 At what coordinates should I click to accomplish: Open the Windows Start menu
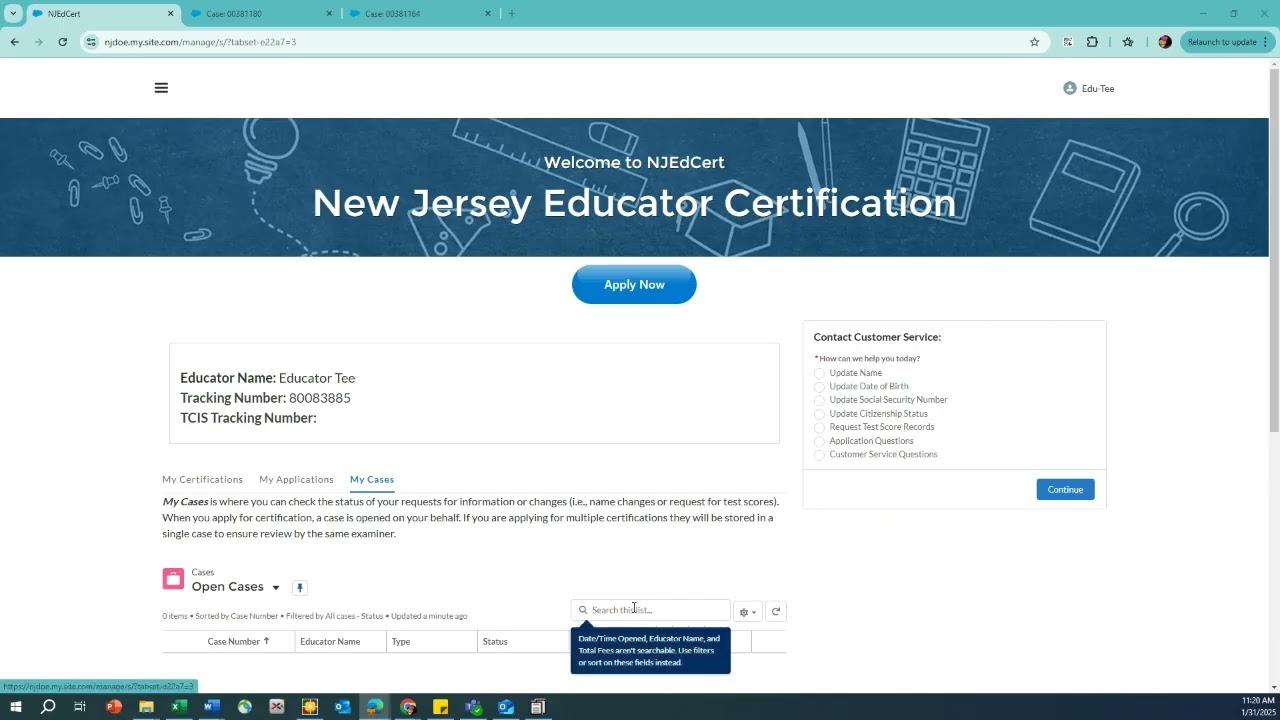coord(15,707)
